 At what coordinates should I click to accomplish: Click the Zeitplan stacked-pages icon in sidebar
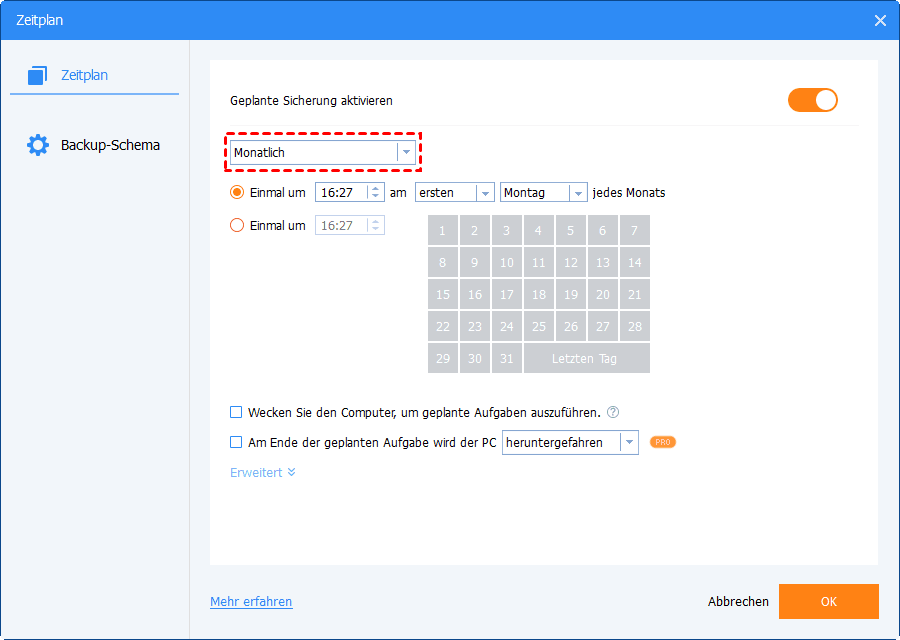[x=38, y=75]
